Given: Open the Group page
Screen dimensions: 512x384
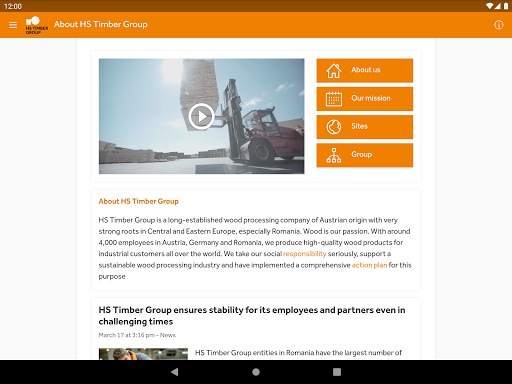Looking at the screenshot, I should click(x=365, y=155).
